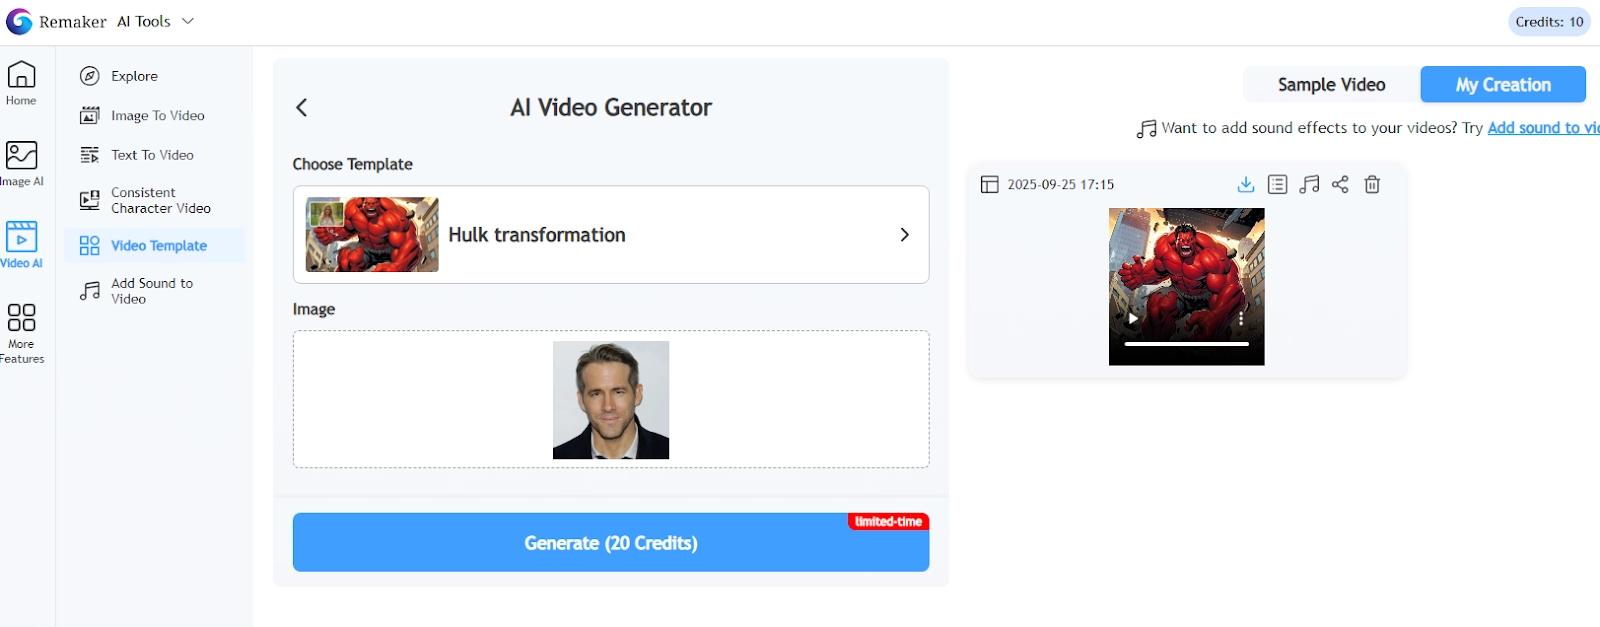Add sound to the created video
Image resolution: width=1600 pixels, height=627 pixels.
1309,184
